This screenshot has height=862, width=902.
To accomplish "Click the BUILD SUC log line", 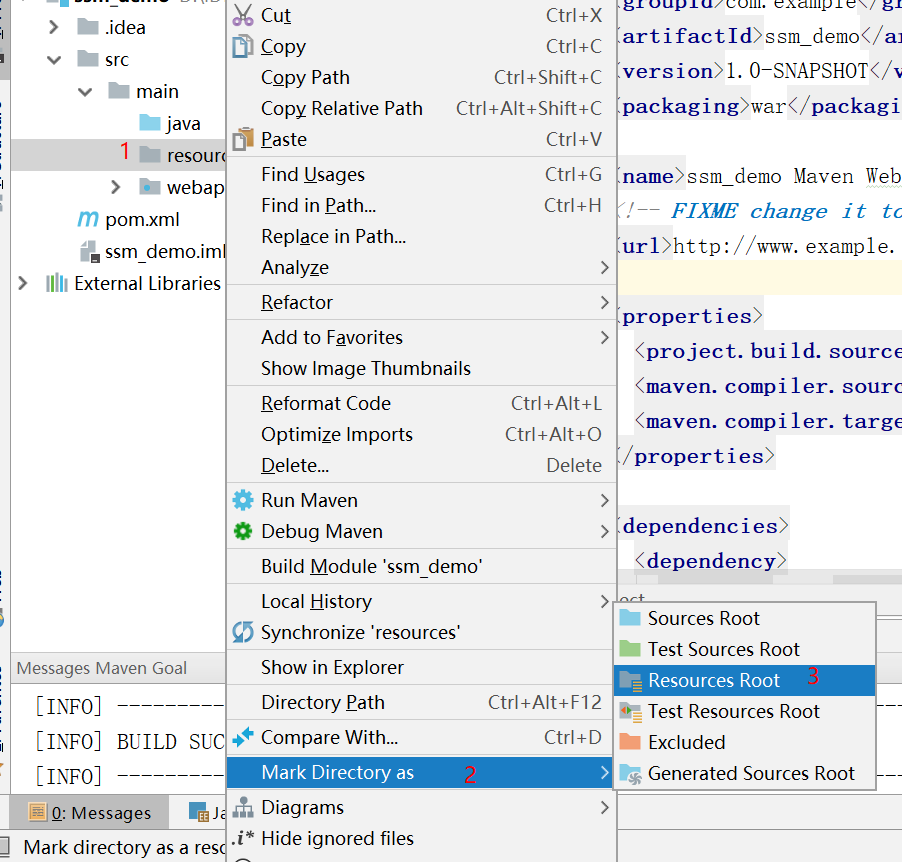I will [x=130, y=742].
